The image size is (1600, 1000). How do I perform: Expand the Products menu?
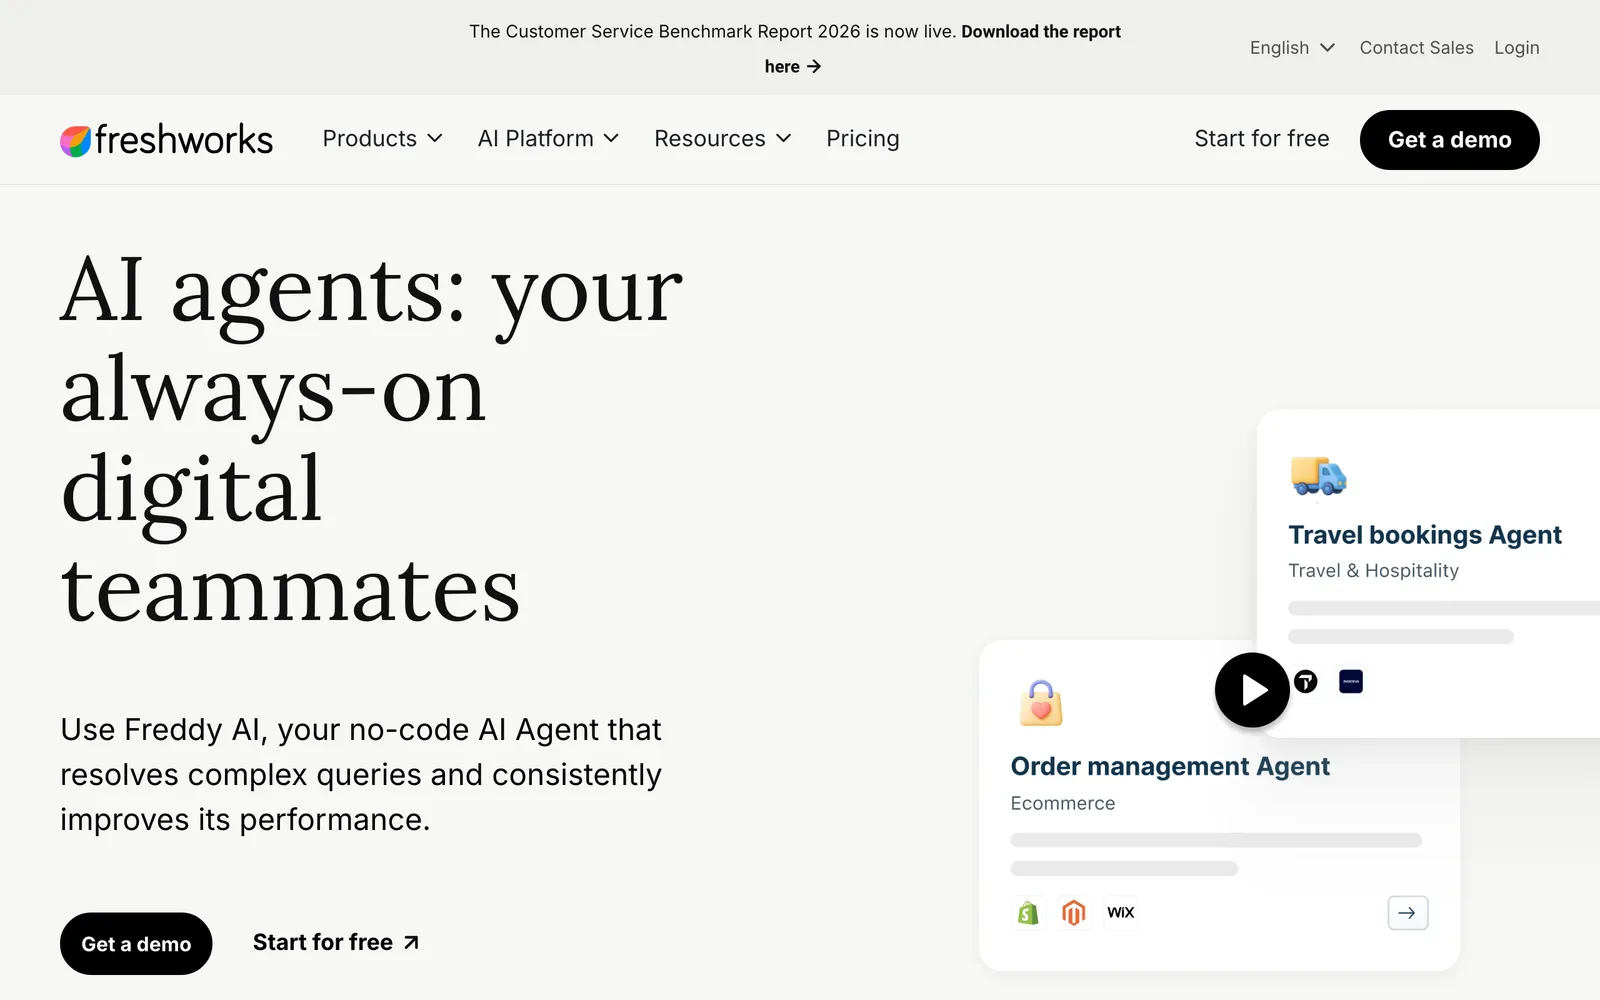[382, 139]
